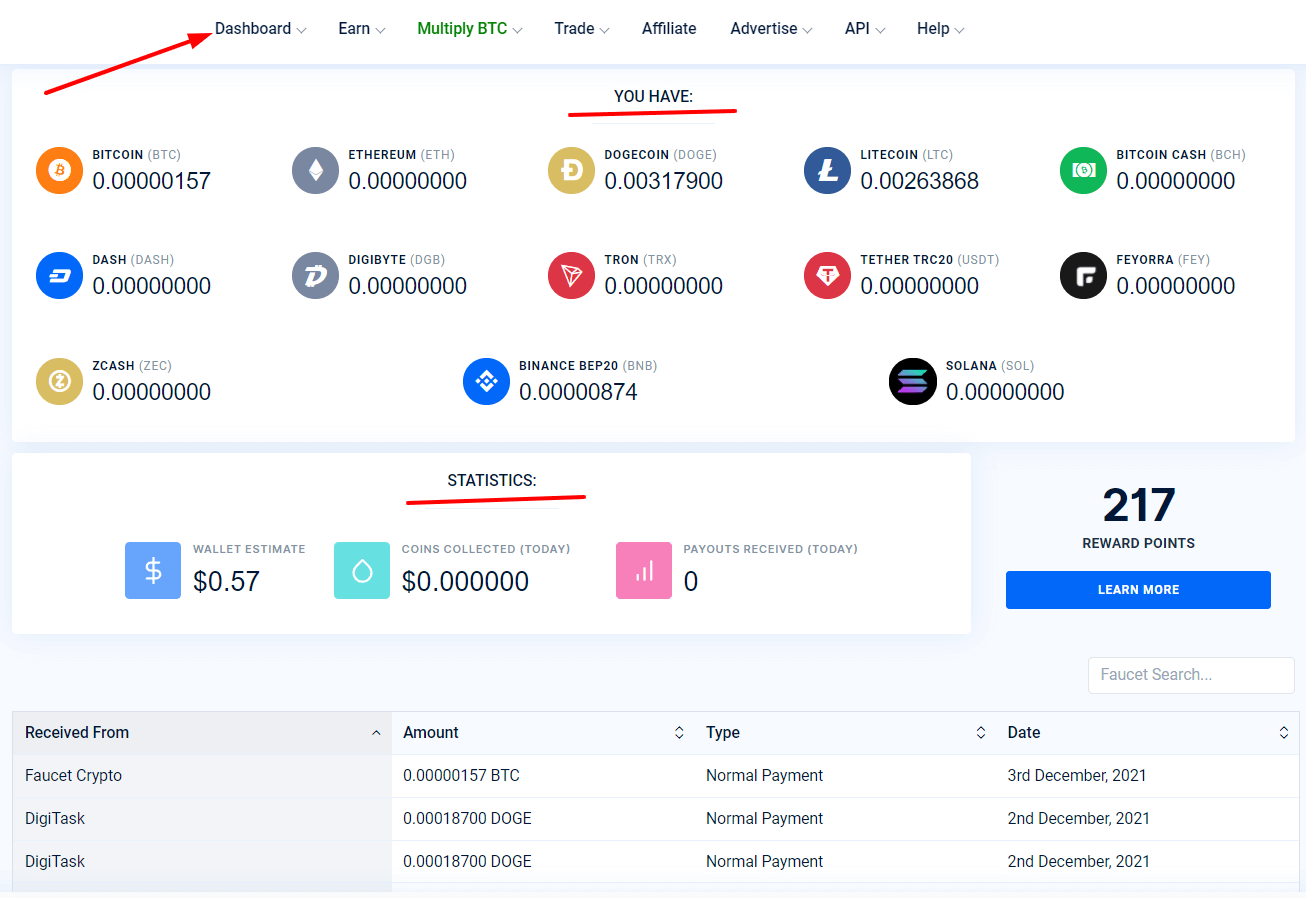Click the Binance BEP20 balance 0.00000874
1306x898 pixels.
click(x=578, y=392)
